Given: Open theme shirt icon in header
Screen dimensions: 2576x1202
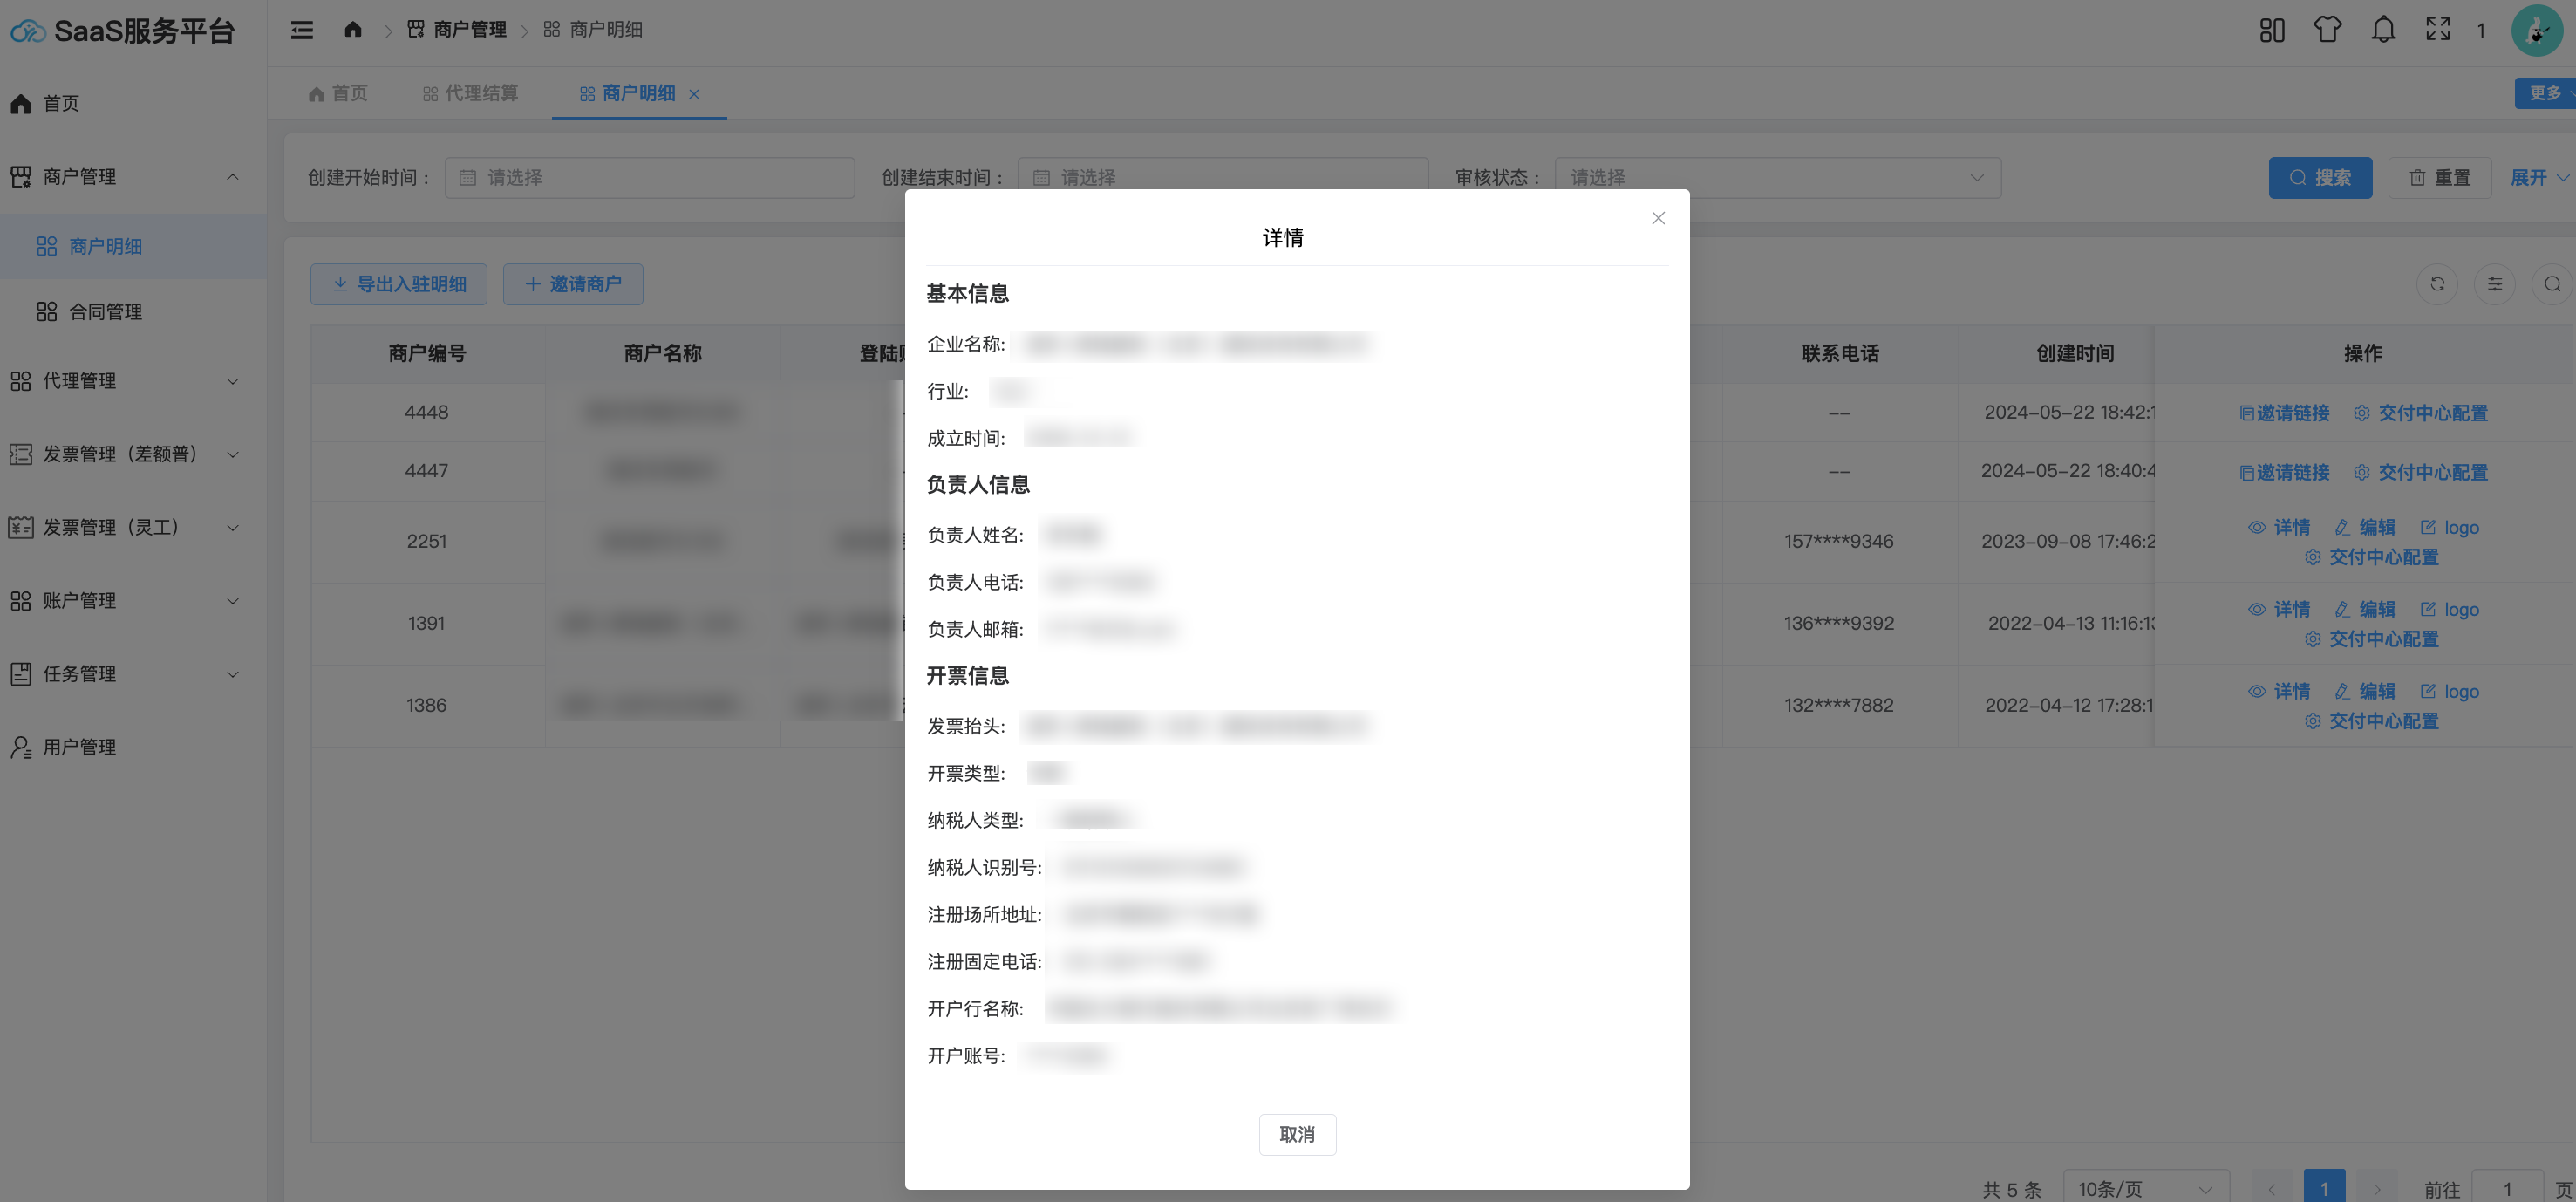Looking at the screenshot, I should [2327, 30].
